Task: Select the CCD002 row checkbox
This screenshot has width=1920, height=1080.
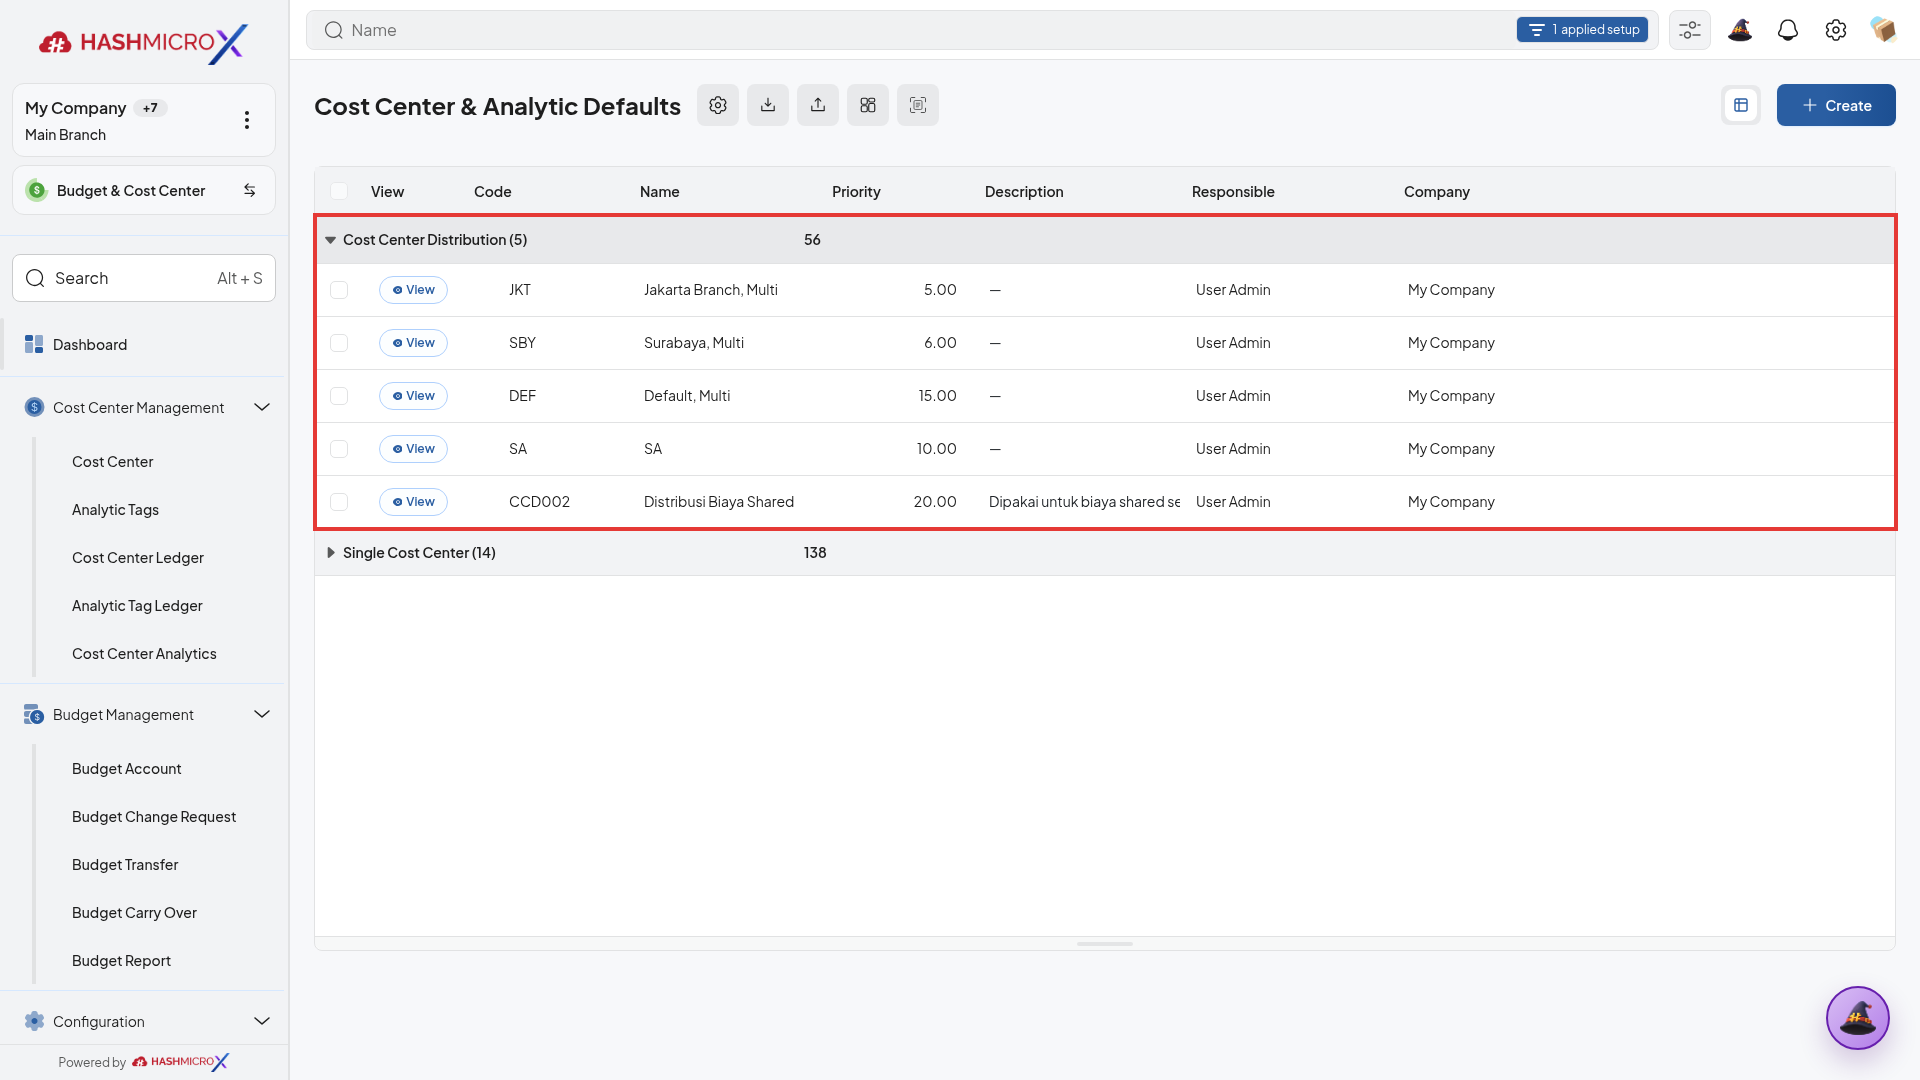Action: [x=339, y=502]
